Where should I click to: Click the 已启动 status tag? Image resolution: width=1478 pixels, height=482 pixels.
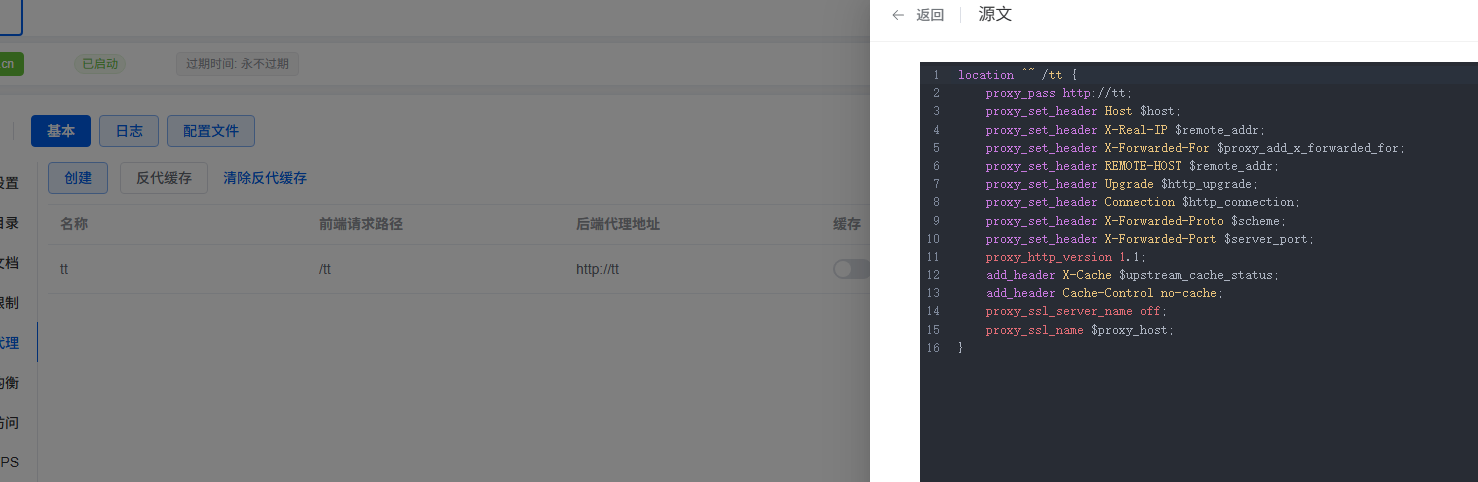click(100, 64)
